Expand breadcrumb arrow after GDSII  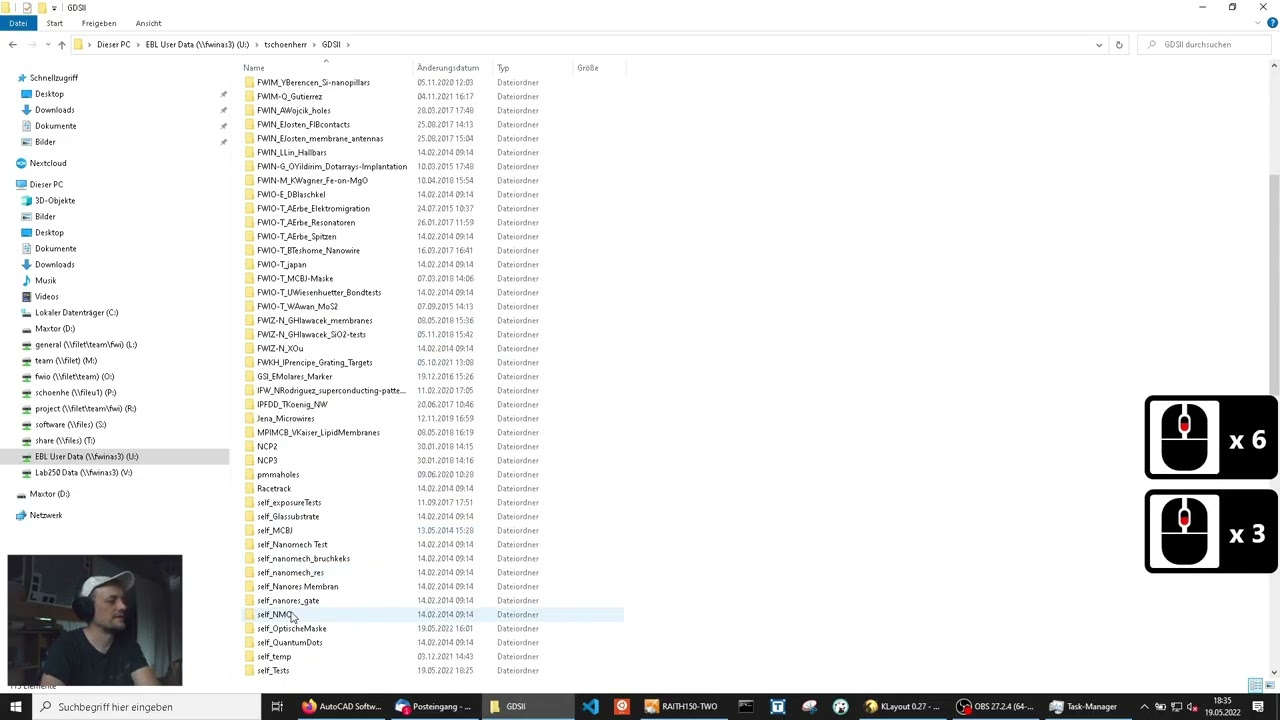pos(348,44)
